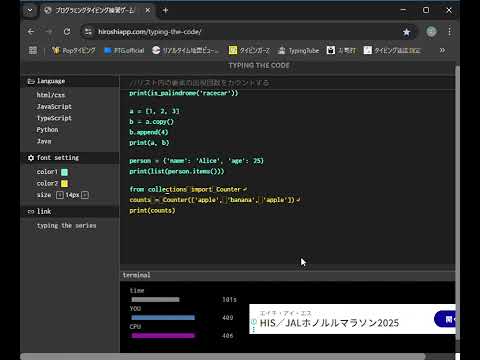
Task: Click the HIS/JAL Honolulu Marathon ad
Action: [352, 319]
